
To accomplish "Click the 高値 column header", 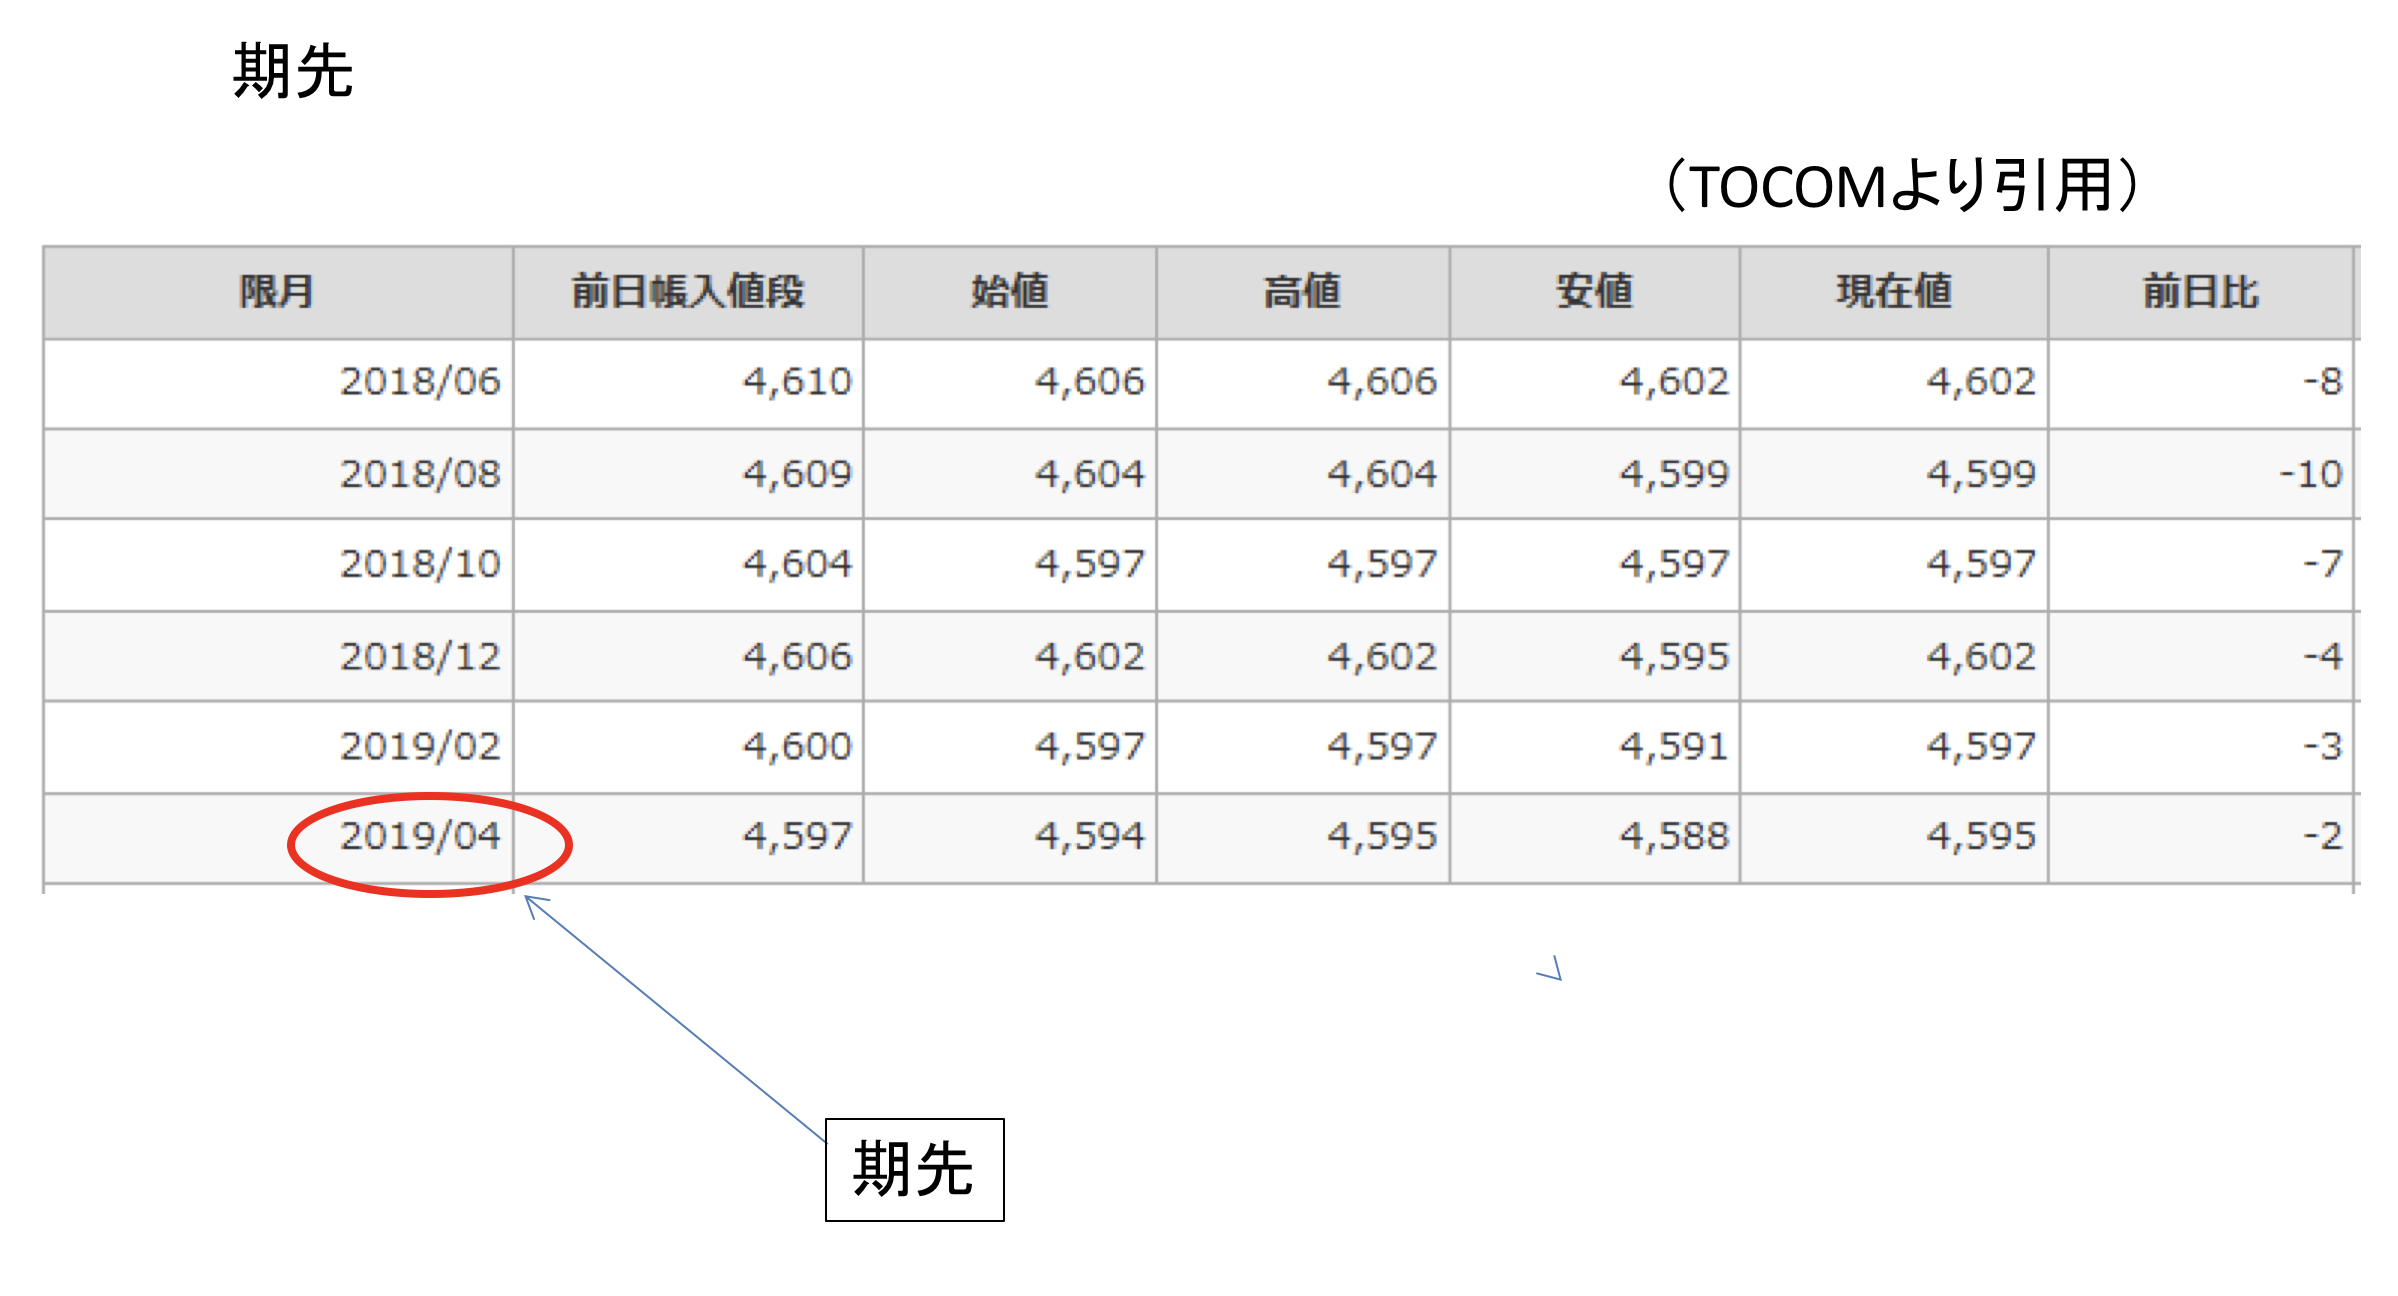I will point(1302,292).
